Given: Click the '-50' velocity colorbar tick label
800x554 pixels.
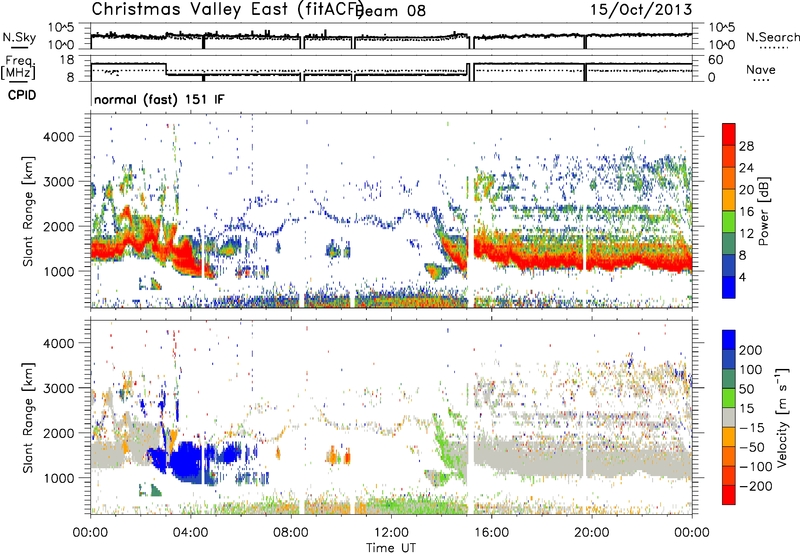Looking at the screenshot, I should [752, 447].
